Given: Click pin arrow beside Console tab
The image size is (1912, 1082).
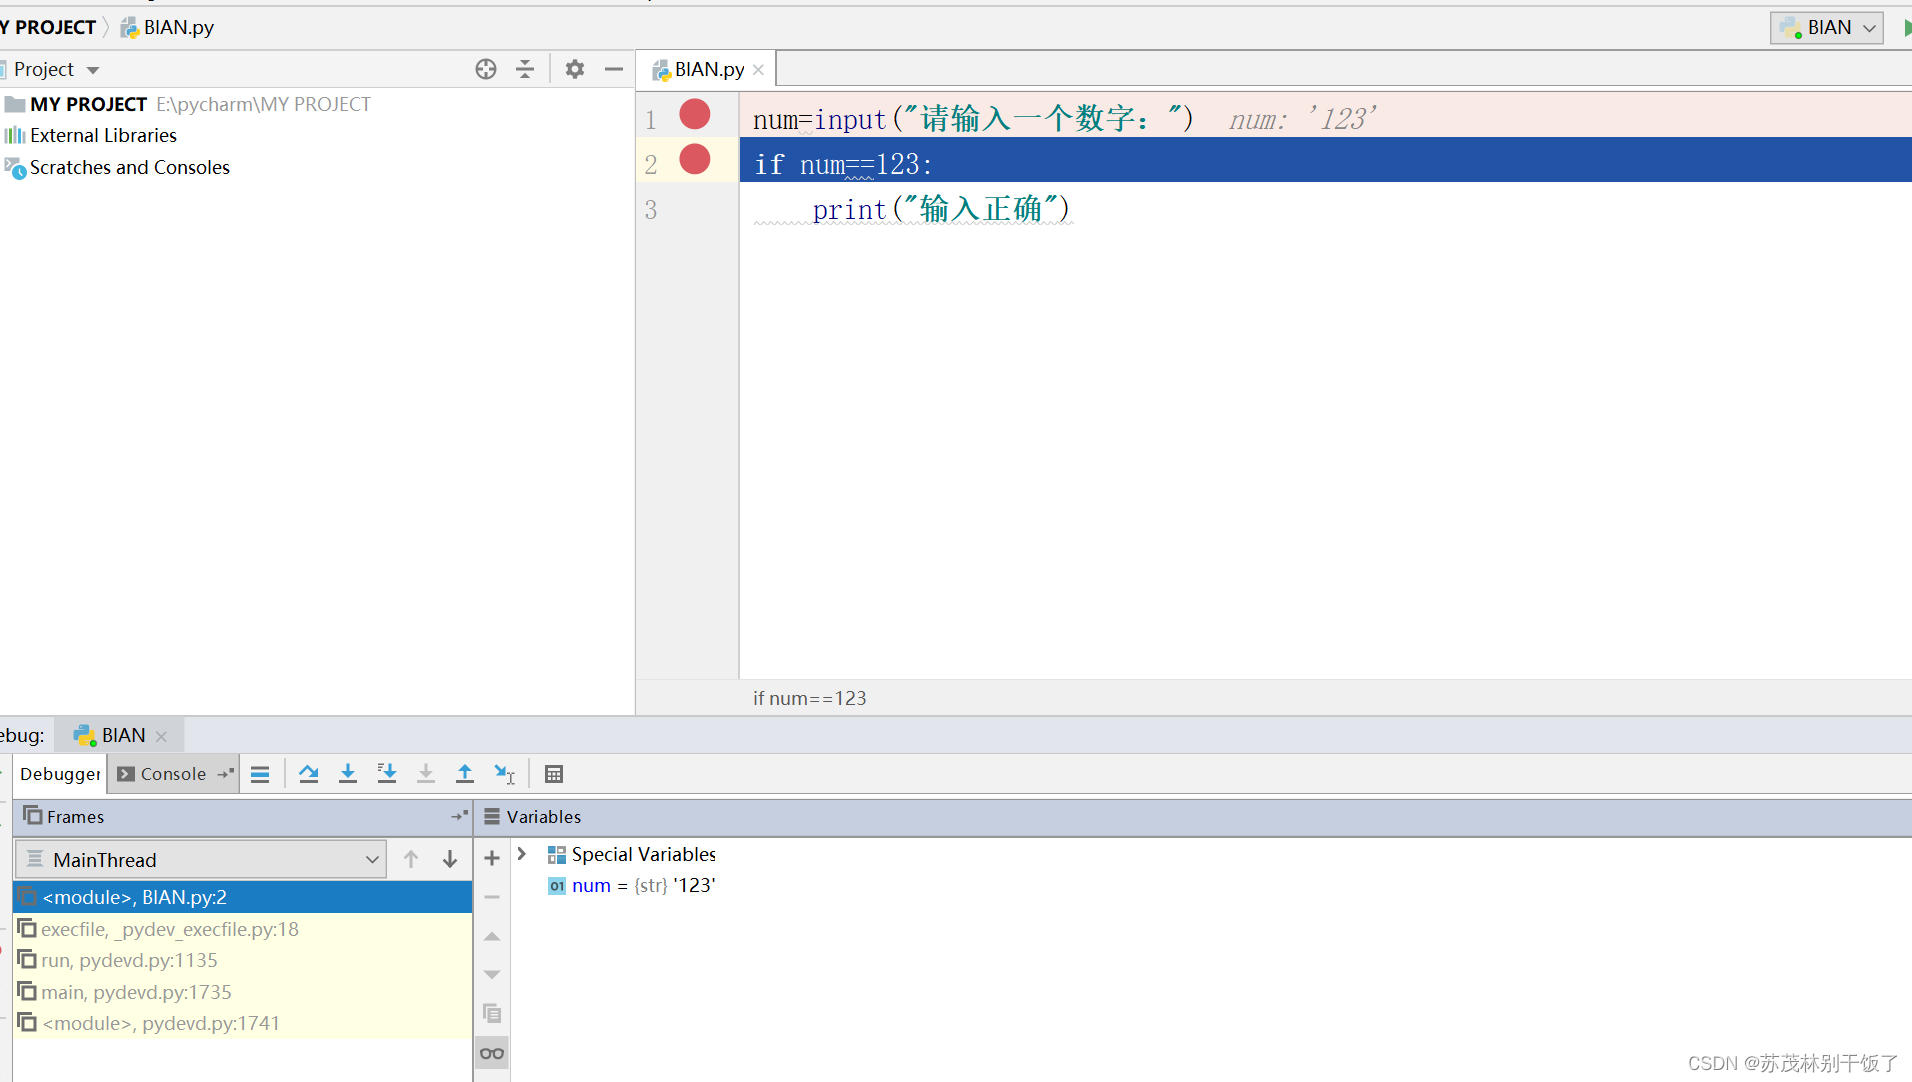Looking at the screenshot, I should (226, 773).
